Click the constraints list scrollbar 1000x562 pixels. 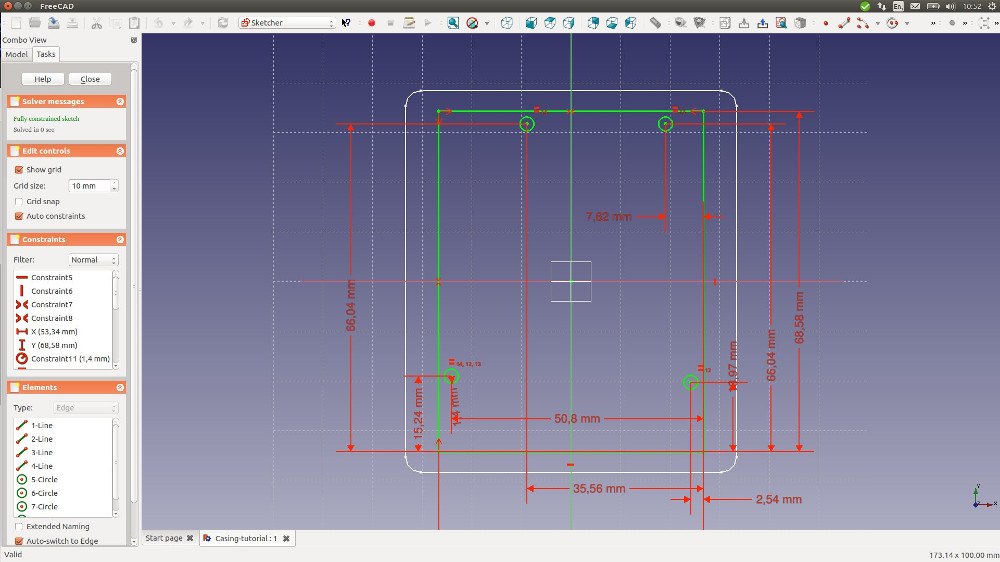pyautogui.click(x=115, y=319)
